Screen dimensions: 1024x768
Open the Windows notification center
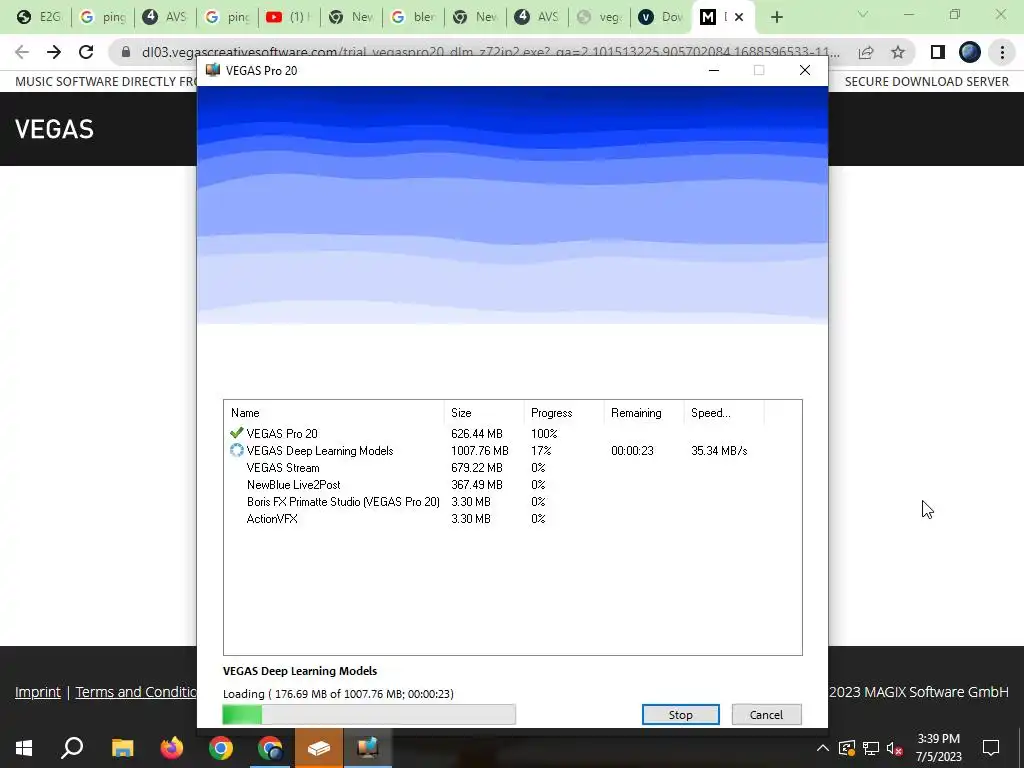pos(991,748)
